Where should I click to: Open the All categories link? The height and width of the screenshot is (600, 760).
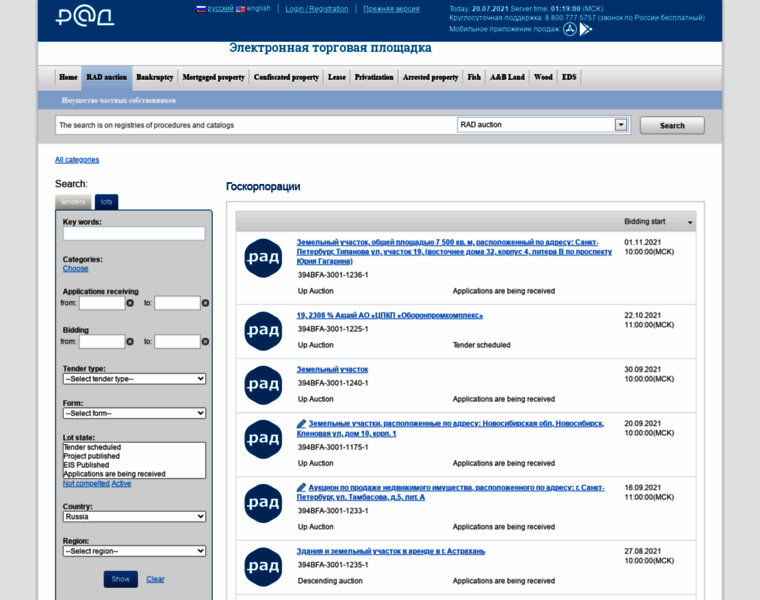[77, 159]
